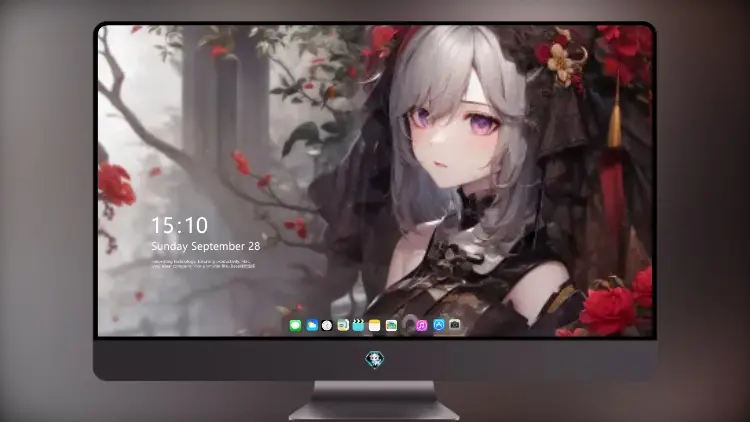Click the 15:10 clock widget

click(x=180, y=225)
